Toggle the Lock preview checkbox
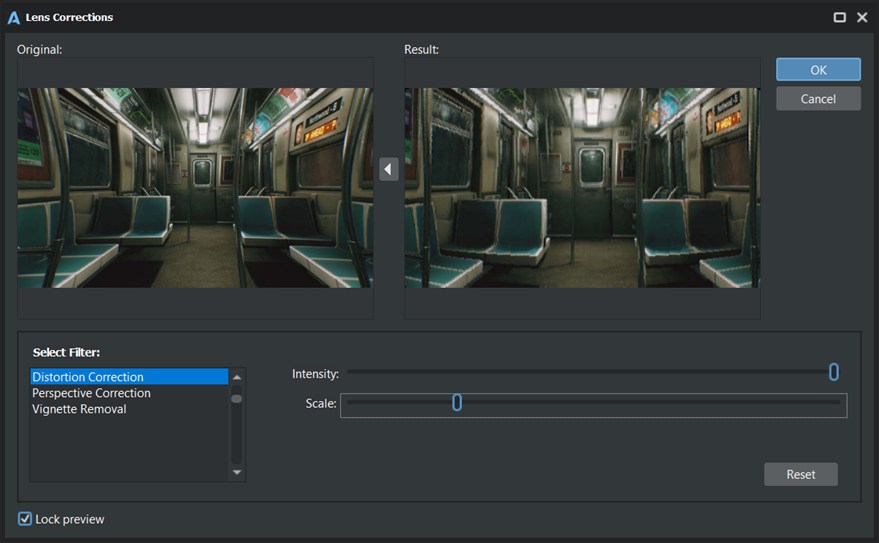 coord(25,519)
